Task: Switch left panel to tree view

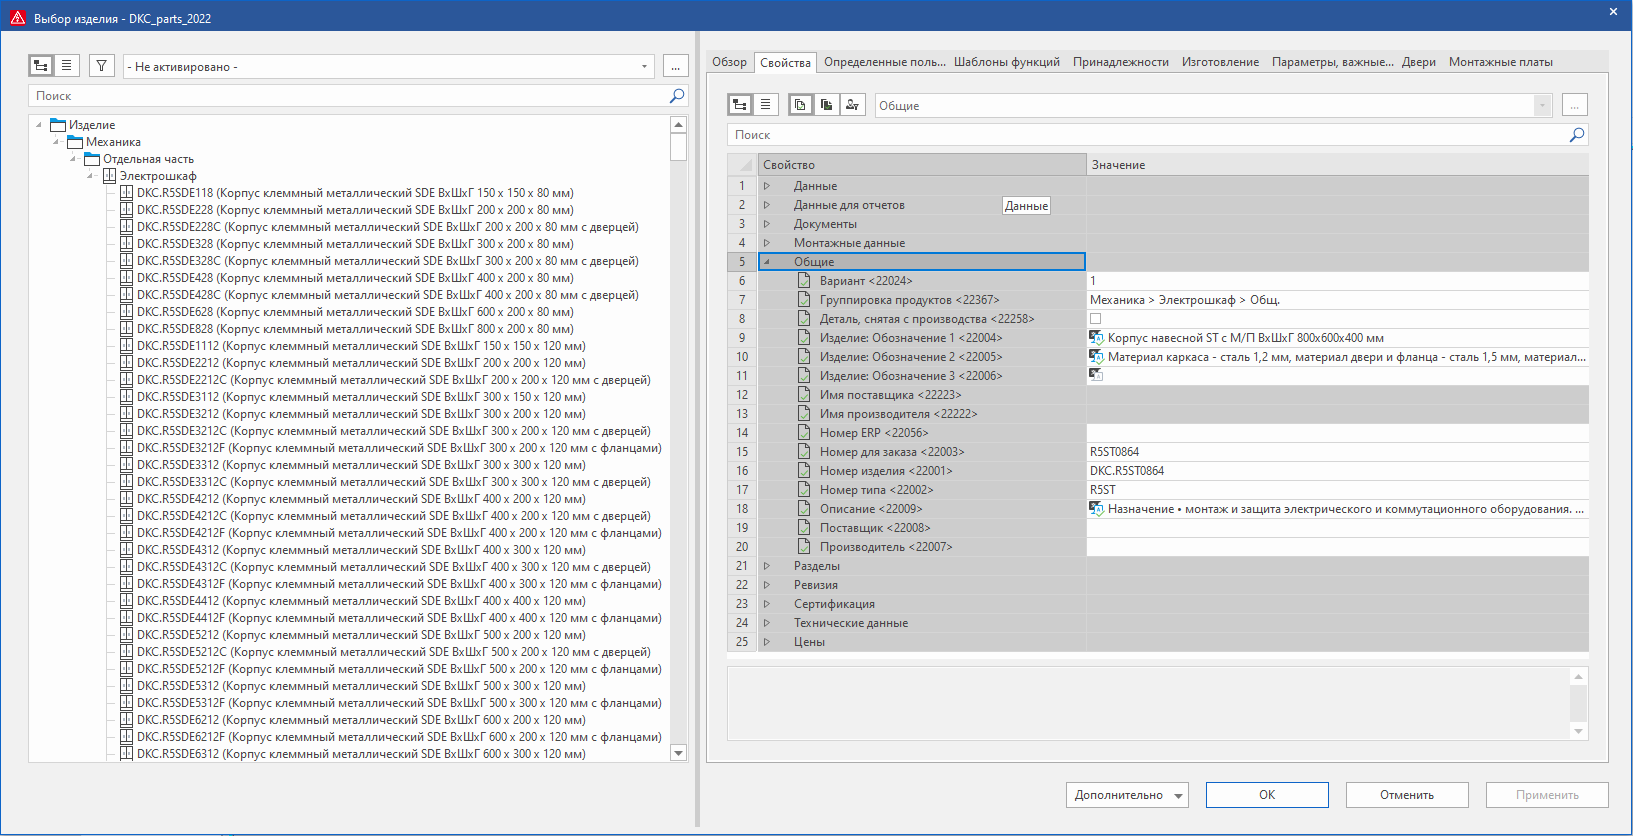Action: [x=41, y=66]
